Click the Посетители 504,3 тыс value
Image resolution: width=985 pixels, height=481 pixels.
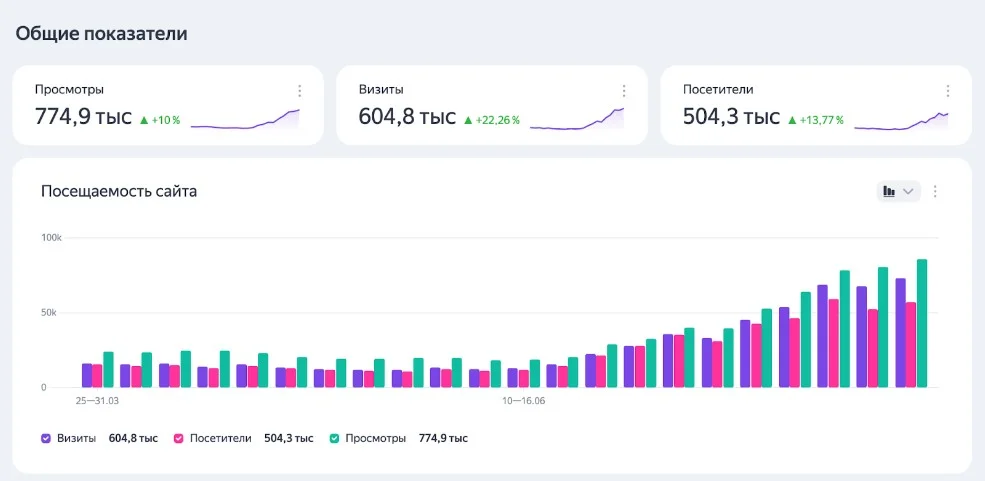point(731,117)
